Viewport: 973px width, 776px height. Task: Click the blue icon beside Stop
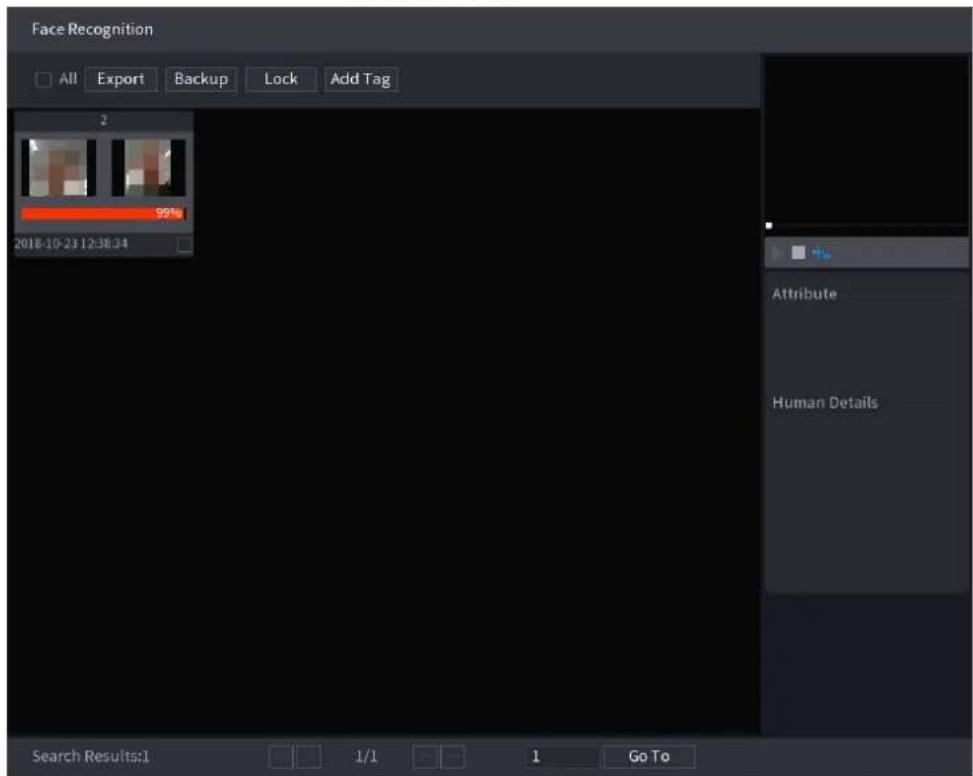coord(820,253)
